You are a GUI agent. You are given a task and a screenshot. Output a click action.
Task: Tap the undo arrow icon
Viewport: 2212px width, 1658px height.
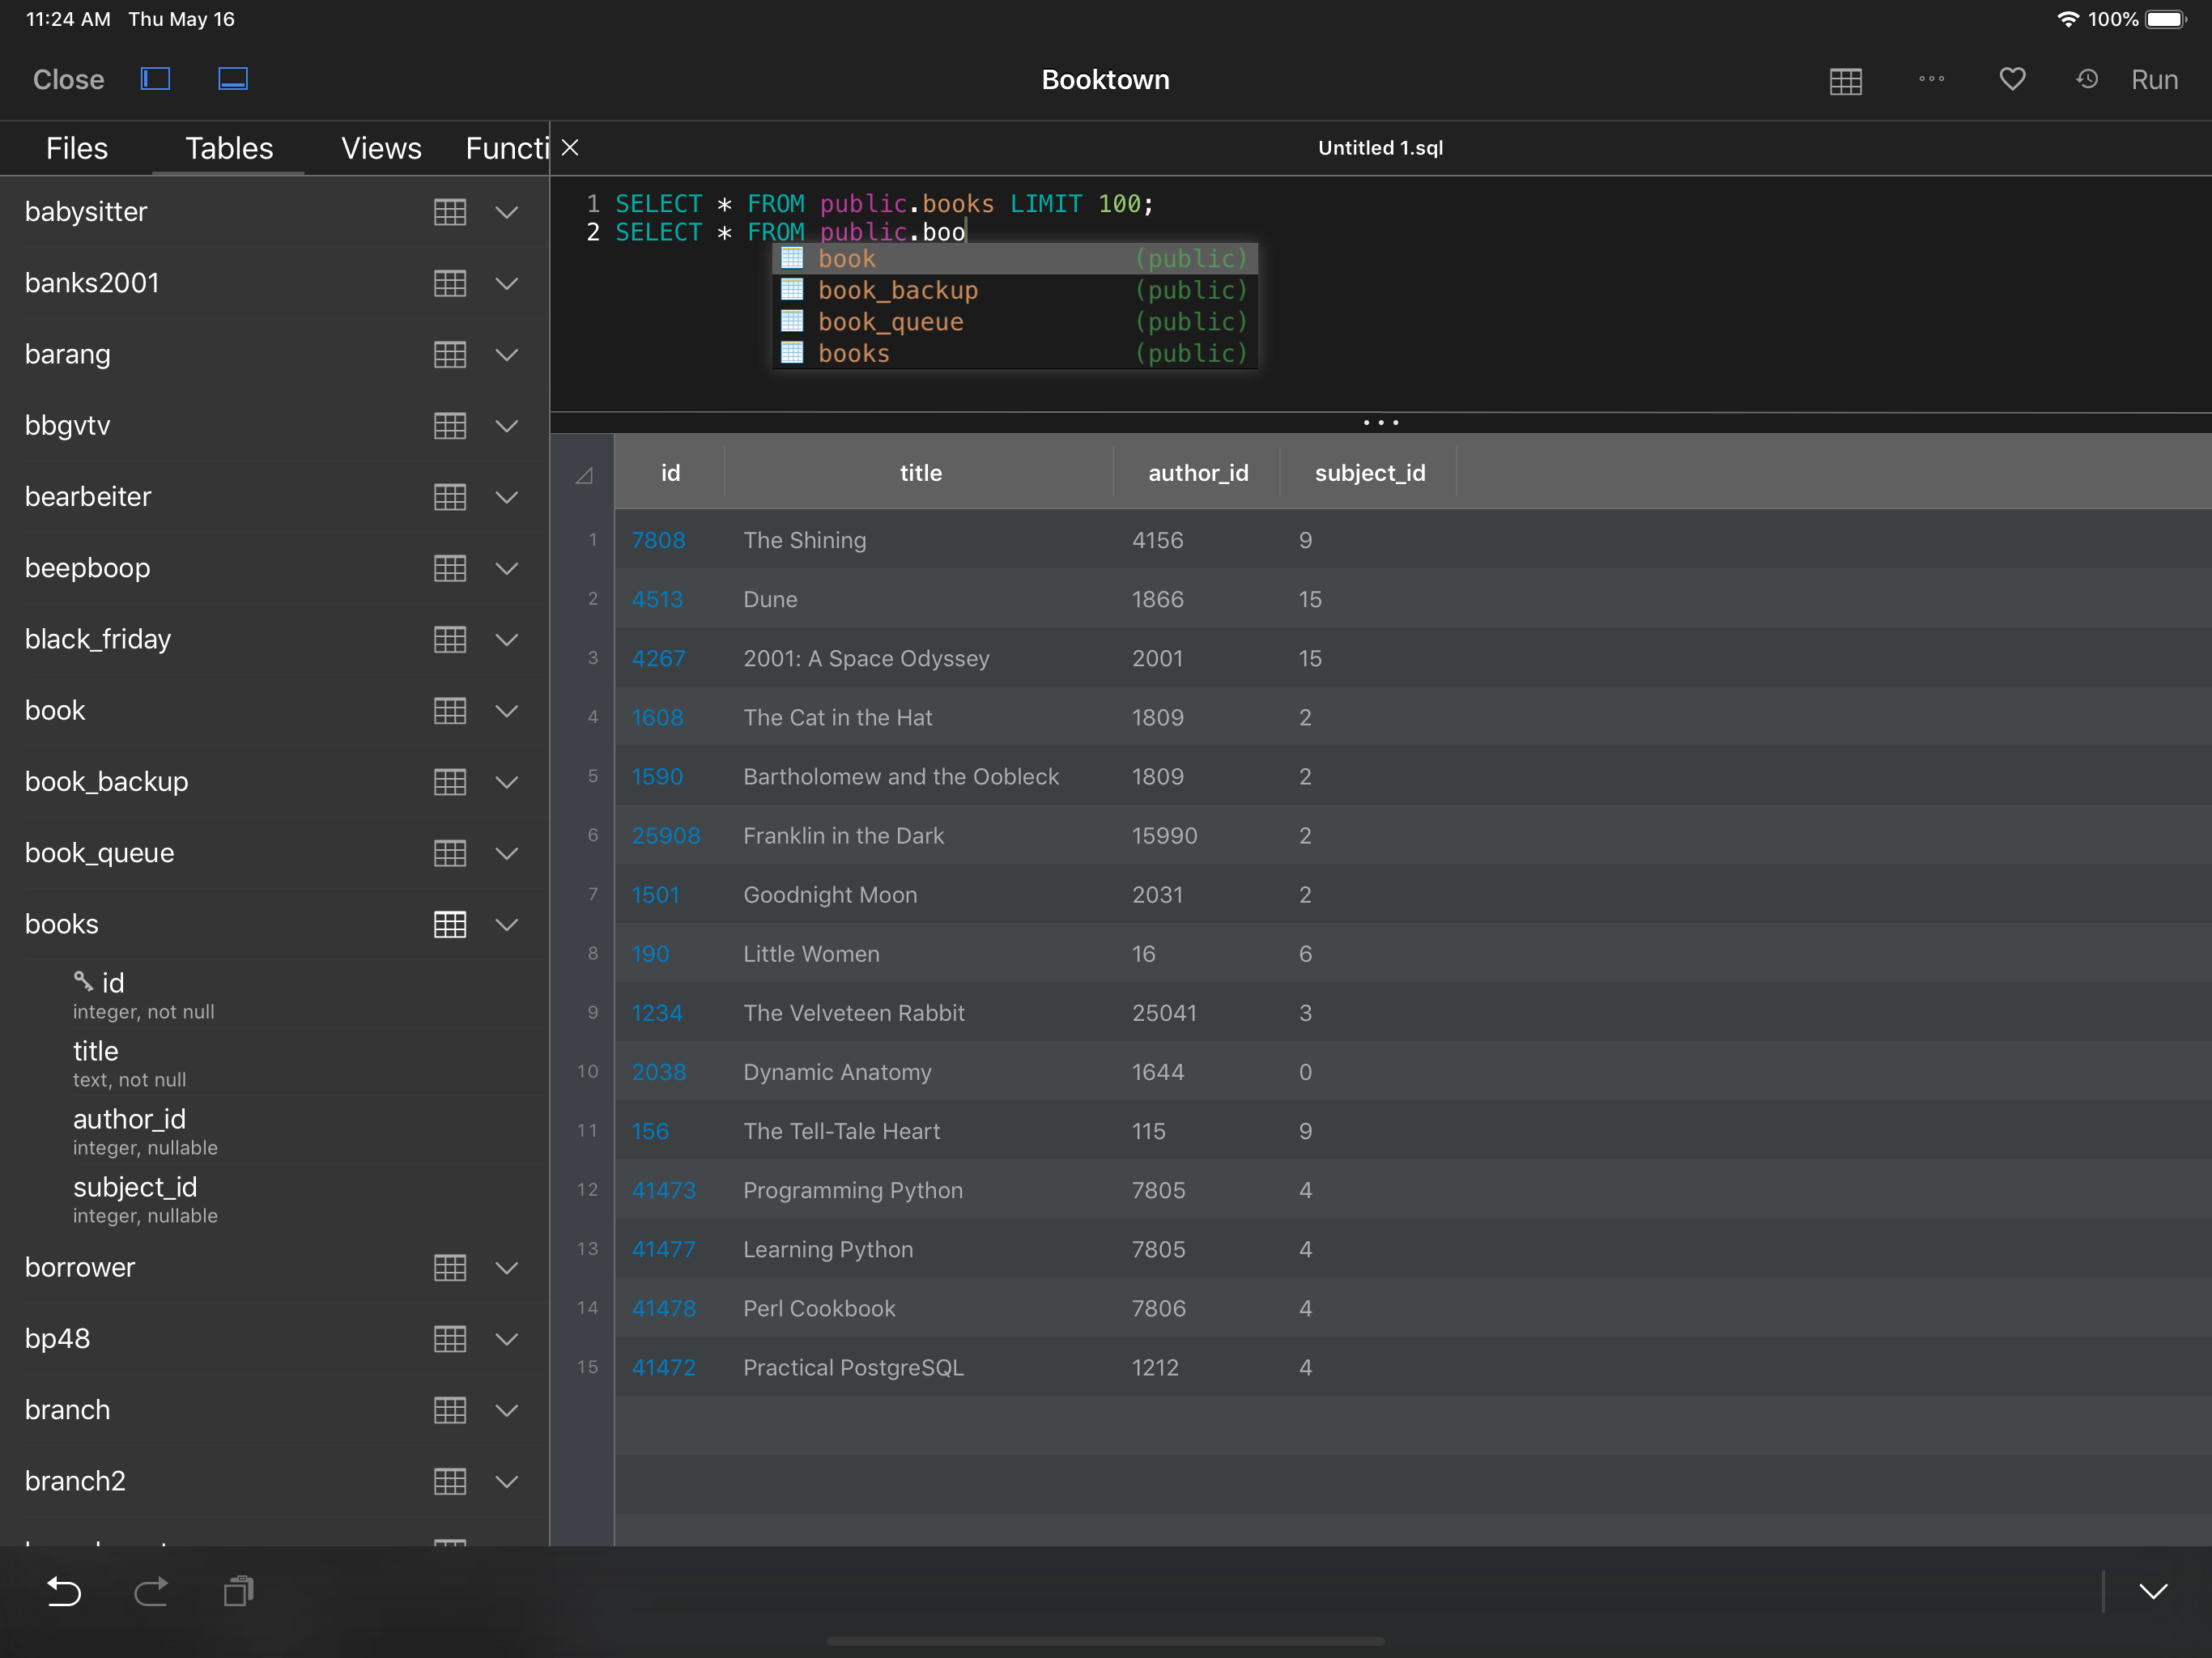coord(64,1590)
